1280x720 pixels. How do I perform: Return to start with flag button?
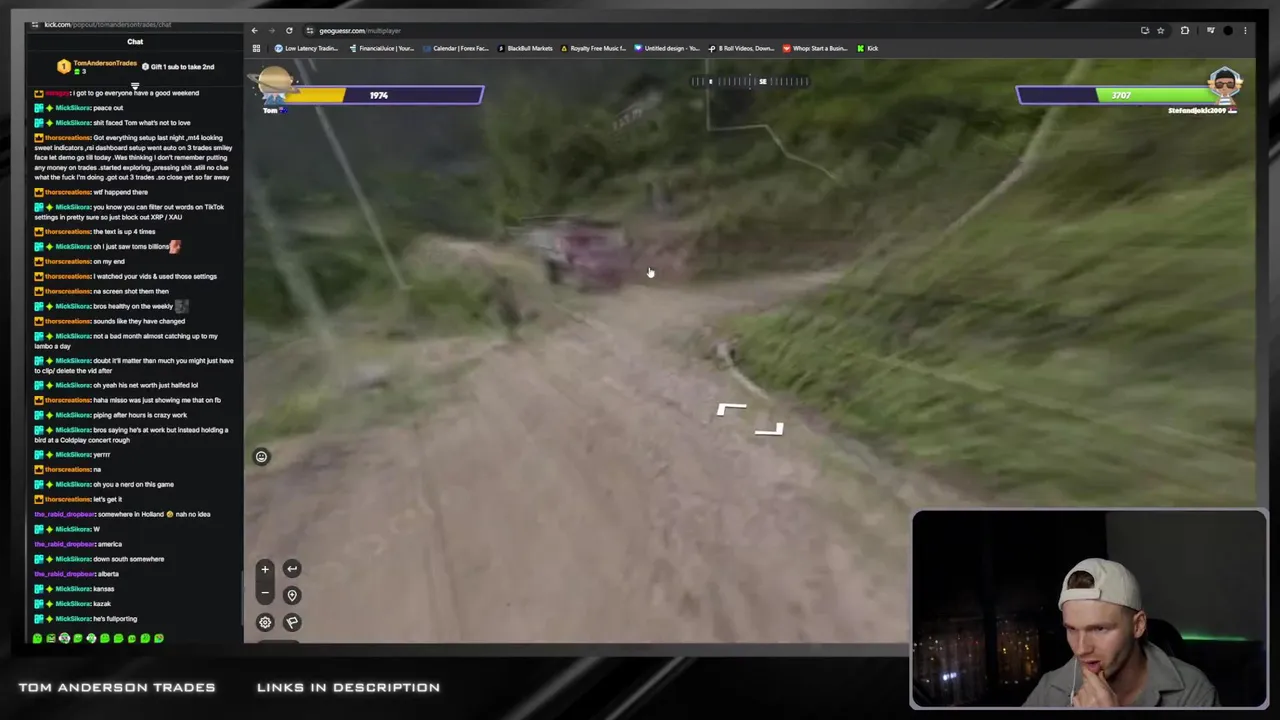(x=292, y=622)
